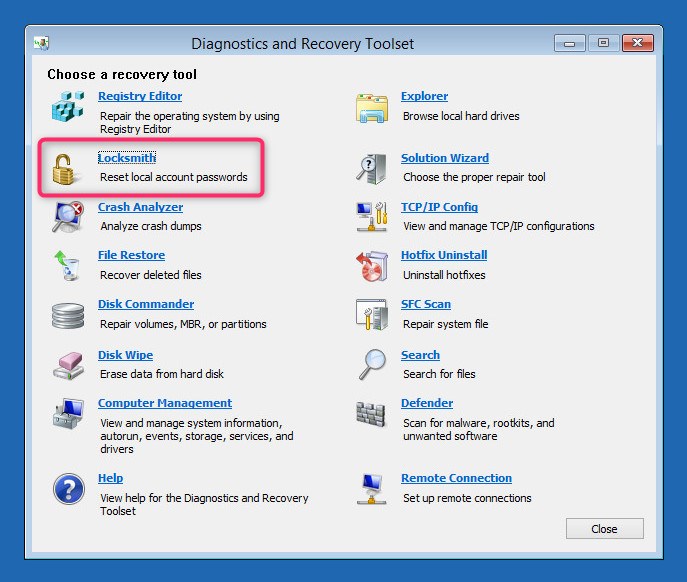Minimize the Diagnostics and Recovery Toolset window

coord(570,43)
